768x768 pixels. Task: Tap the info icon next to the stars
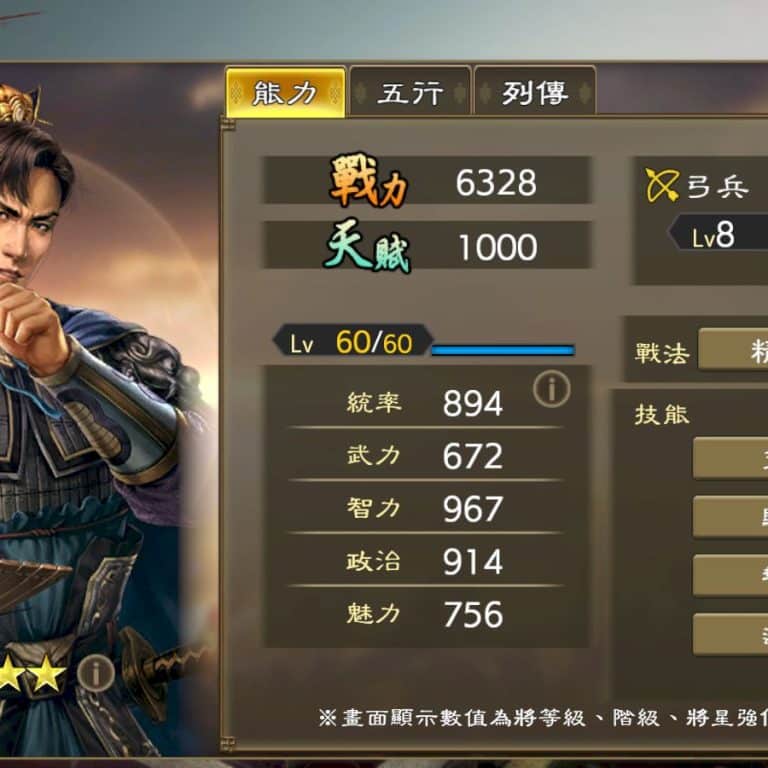point(96,673)
